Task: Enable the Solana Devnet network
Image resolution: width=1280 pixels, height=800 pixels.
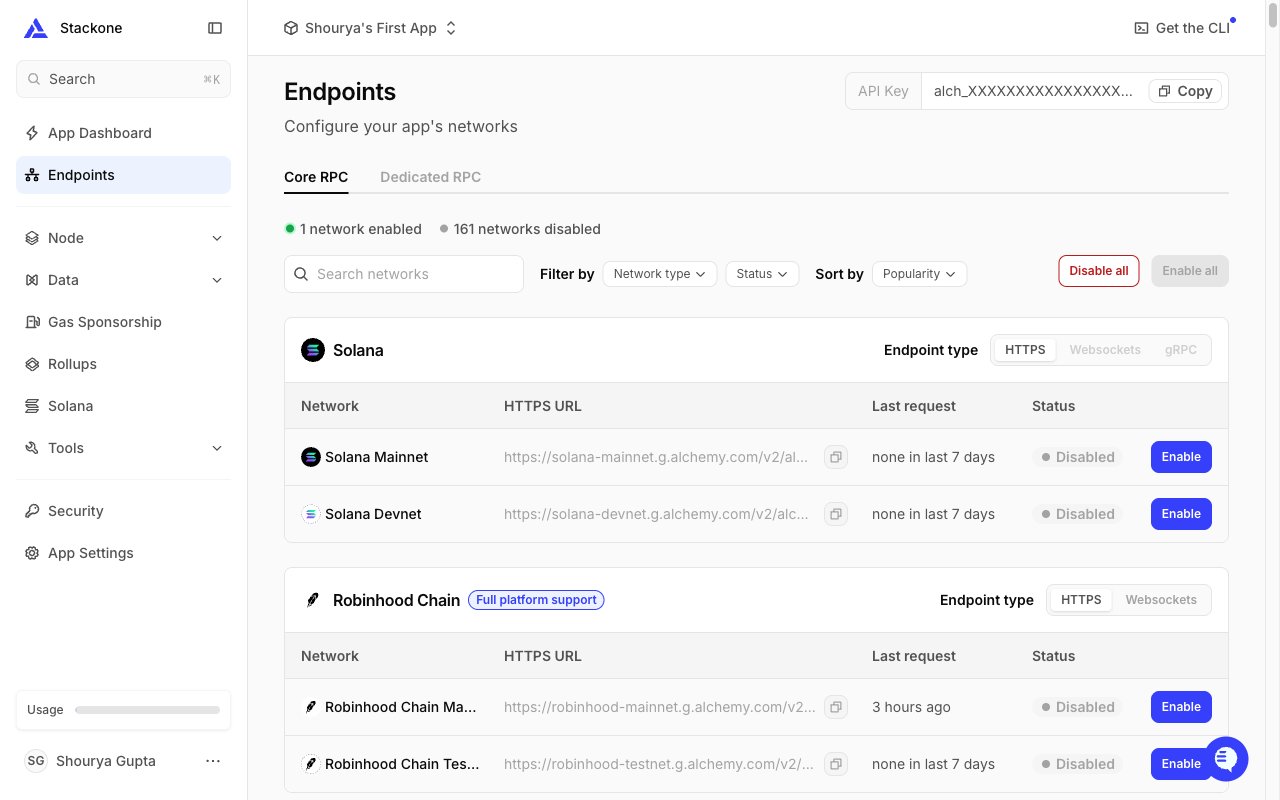Action: point(1181,514)
